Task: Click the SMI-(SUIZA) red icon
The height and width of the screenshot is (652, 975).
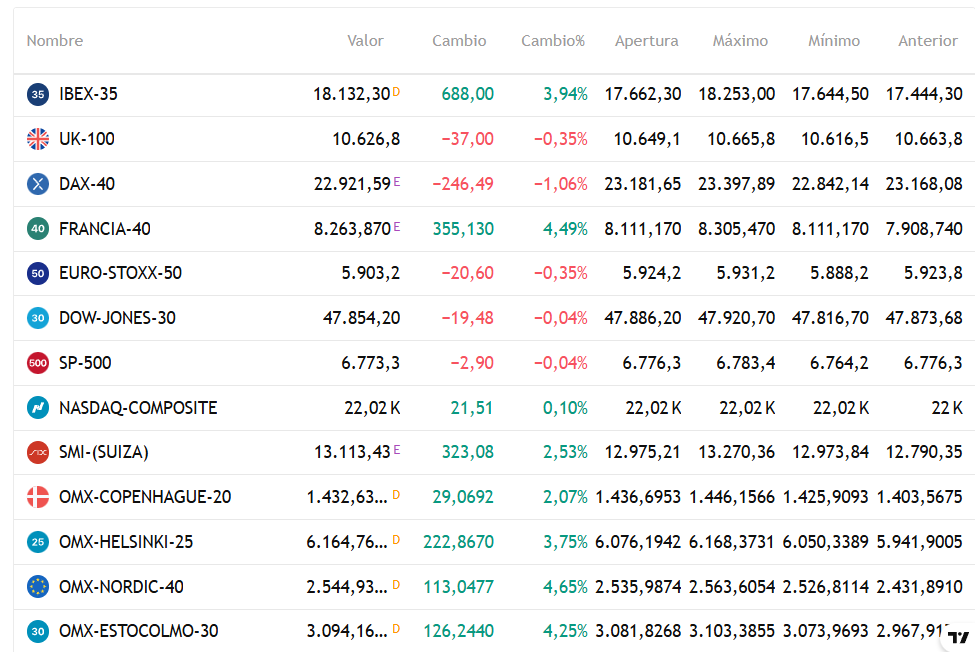Action: pos(38,452)
